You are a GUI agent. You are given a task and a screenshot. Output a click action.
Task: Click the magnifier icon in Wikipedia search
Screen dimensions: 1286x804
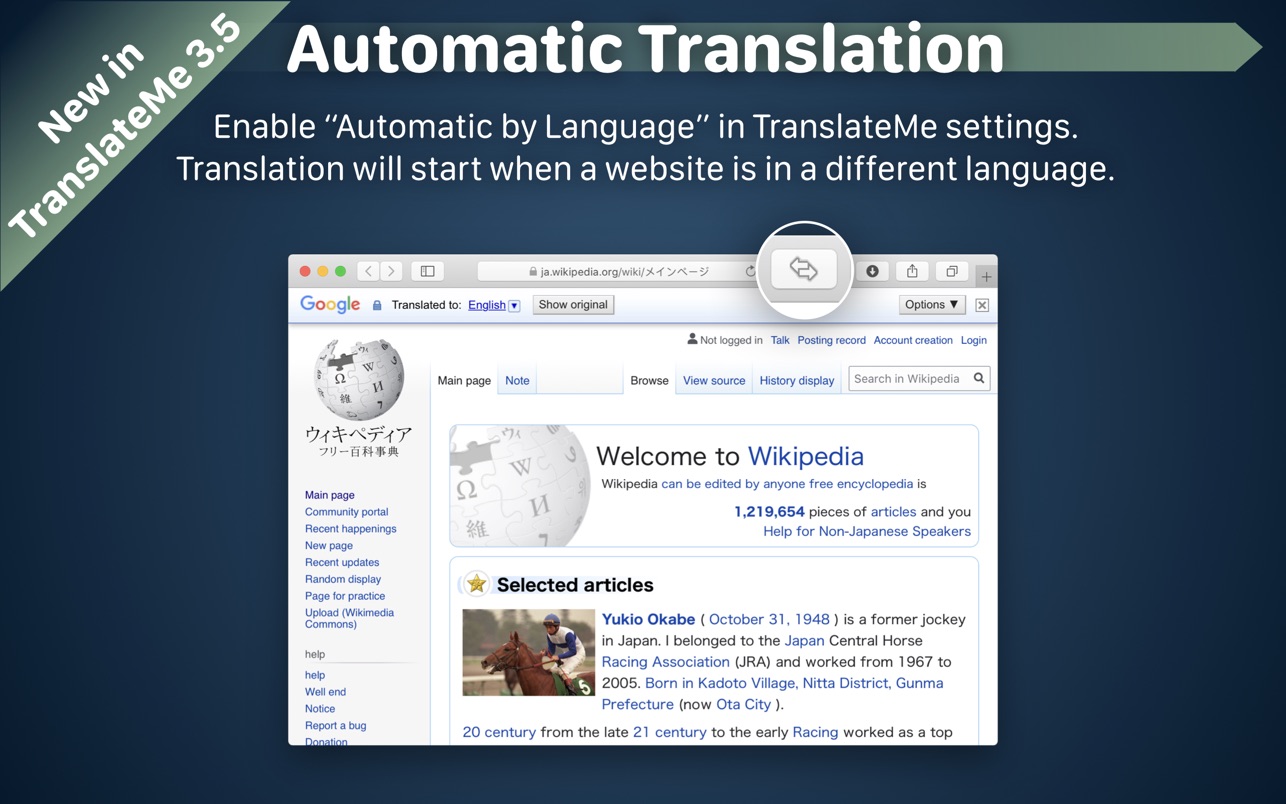click(979, 378)
